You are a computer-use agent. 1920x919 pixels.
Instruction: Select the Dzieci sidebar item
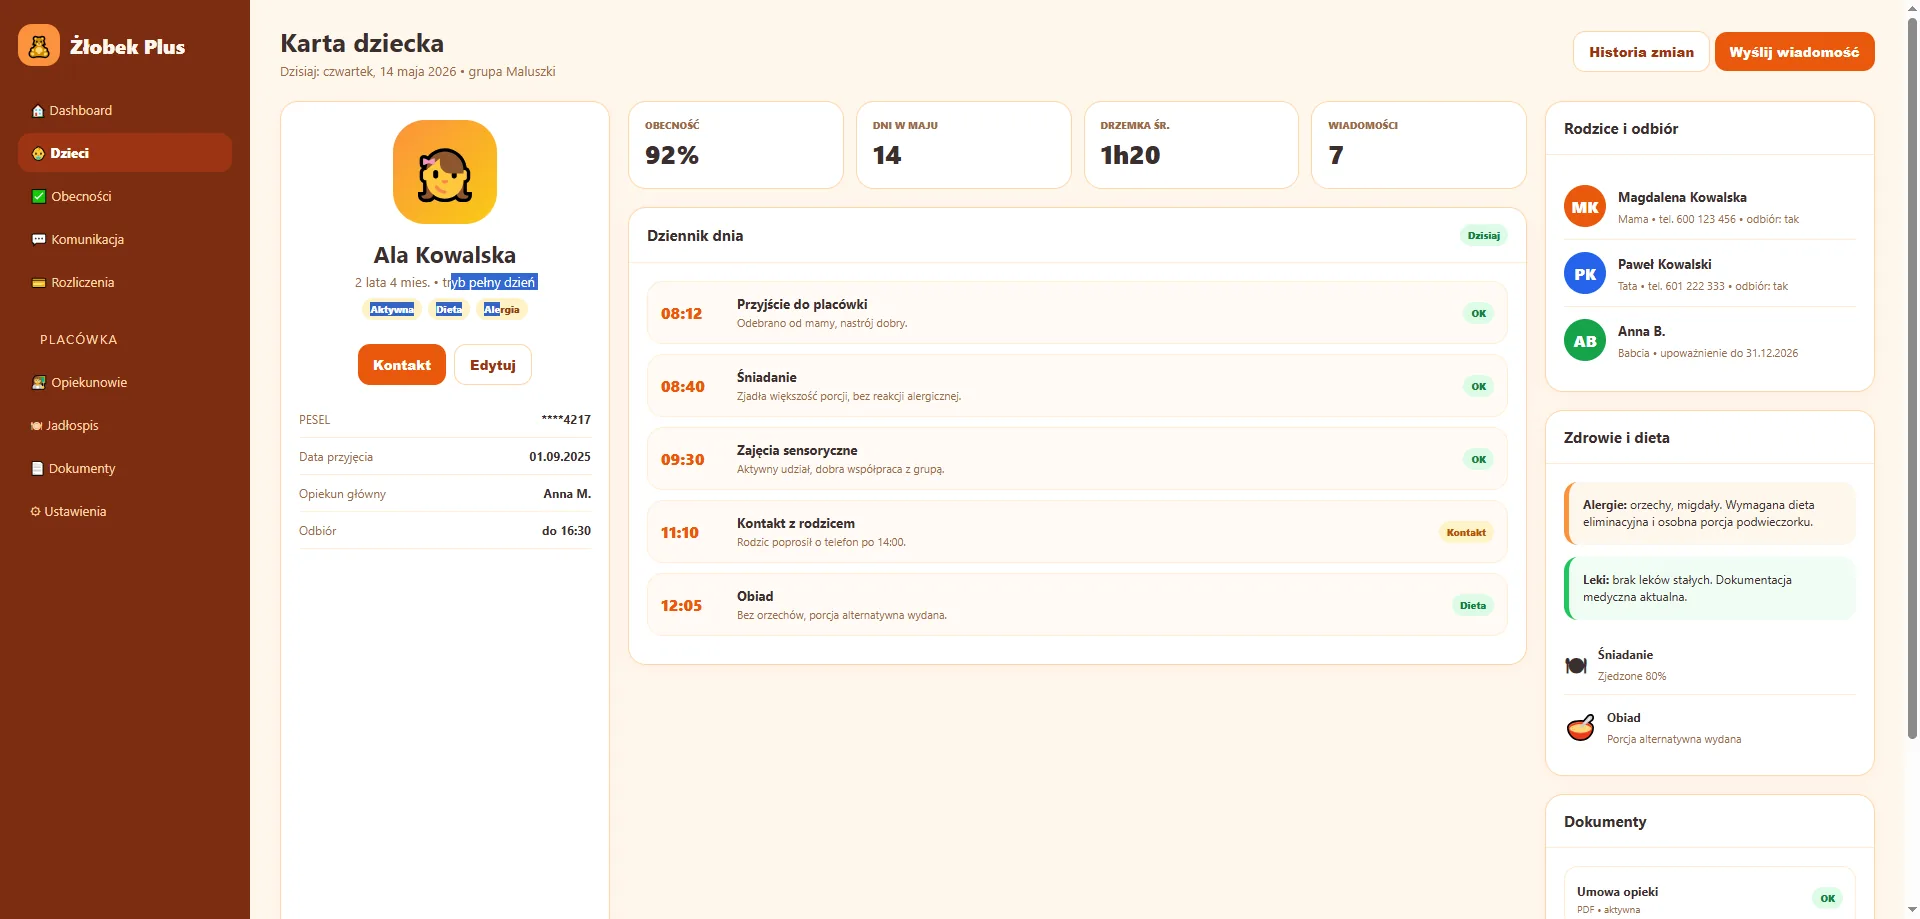(x=125, y=153)
